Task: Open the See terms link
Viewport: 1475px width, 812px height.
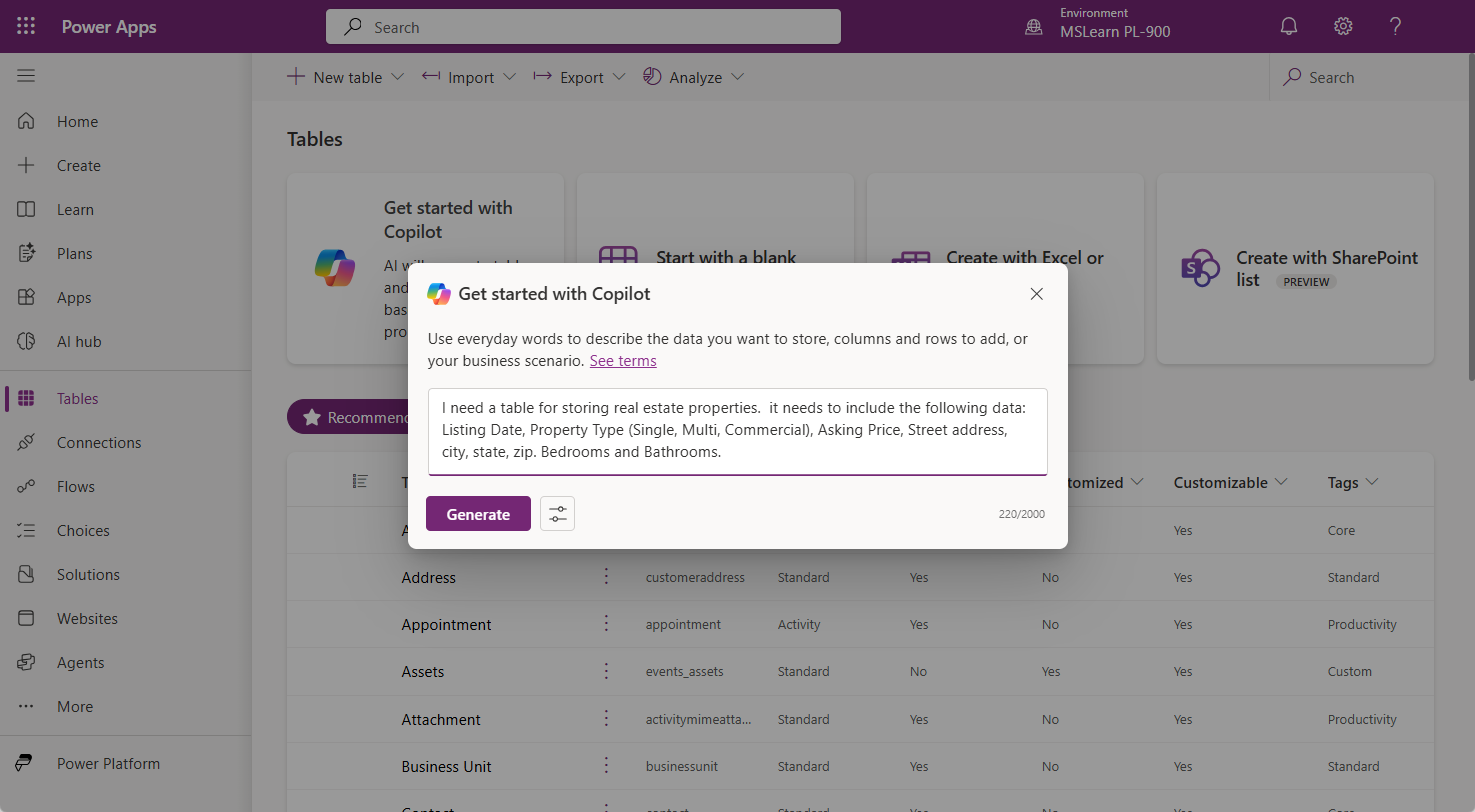Action: click(x=623, y=360)
